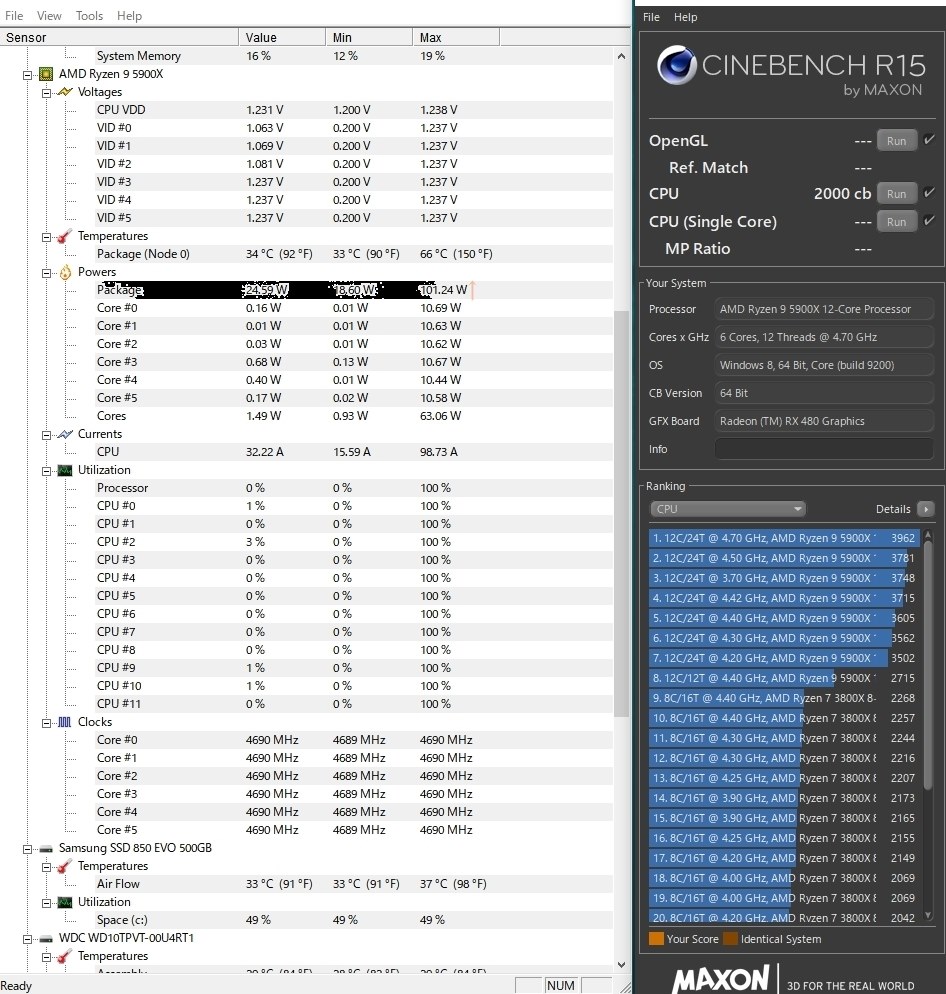This screenshot has height=994, width=946.
Task: Select ranking entry 8 scoring 2715
Action: pyautogui.click(x=784, y=678)
